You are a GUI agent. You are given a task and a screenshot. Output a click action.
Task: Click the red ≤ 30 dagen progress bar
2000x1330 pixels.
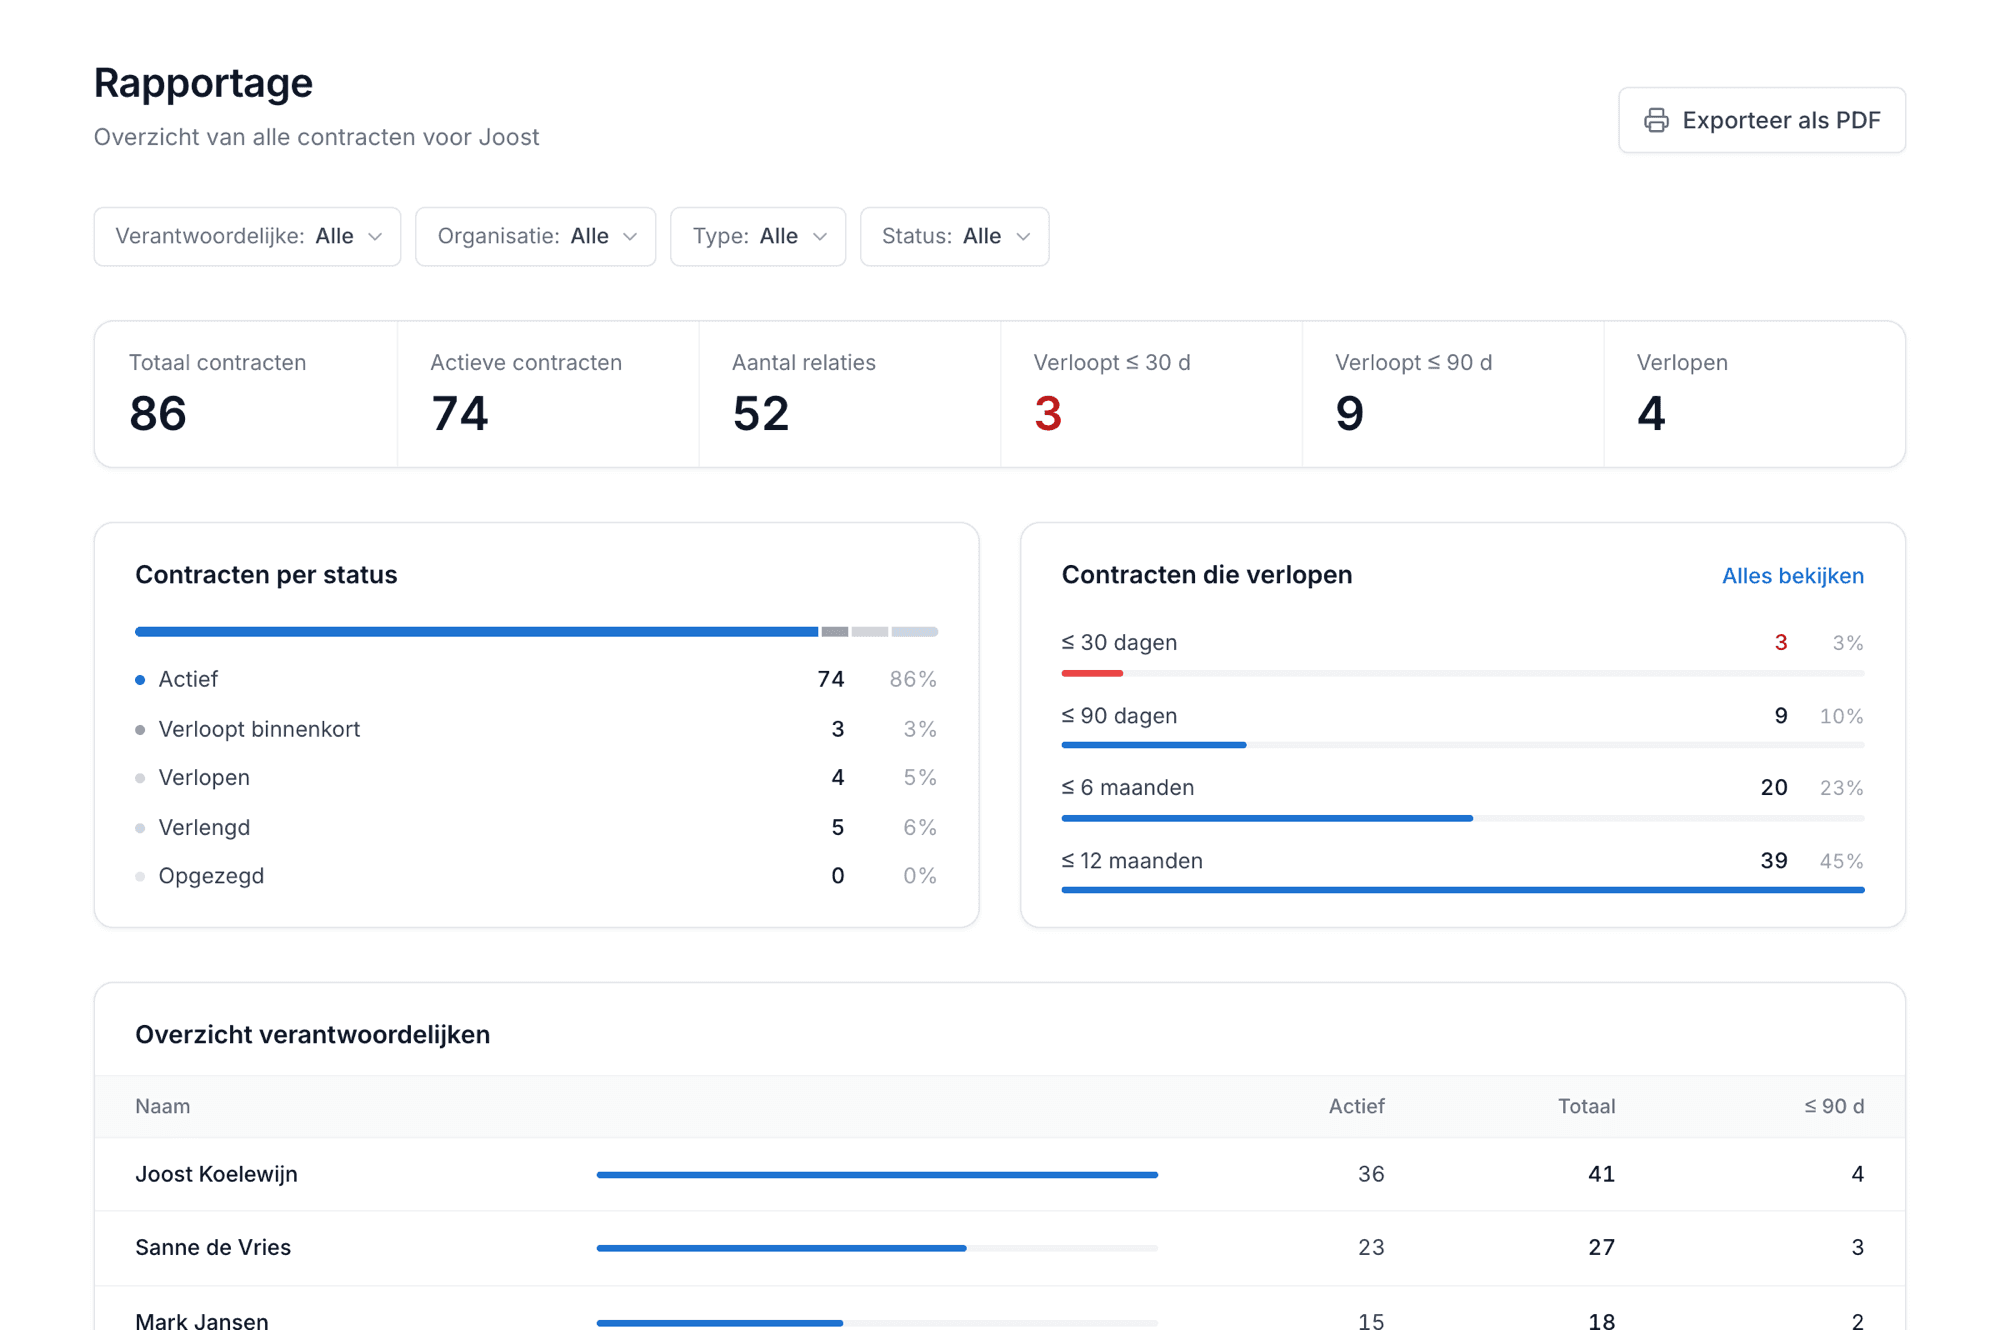pyautogui.click(x=1092, y=673)
